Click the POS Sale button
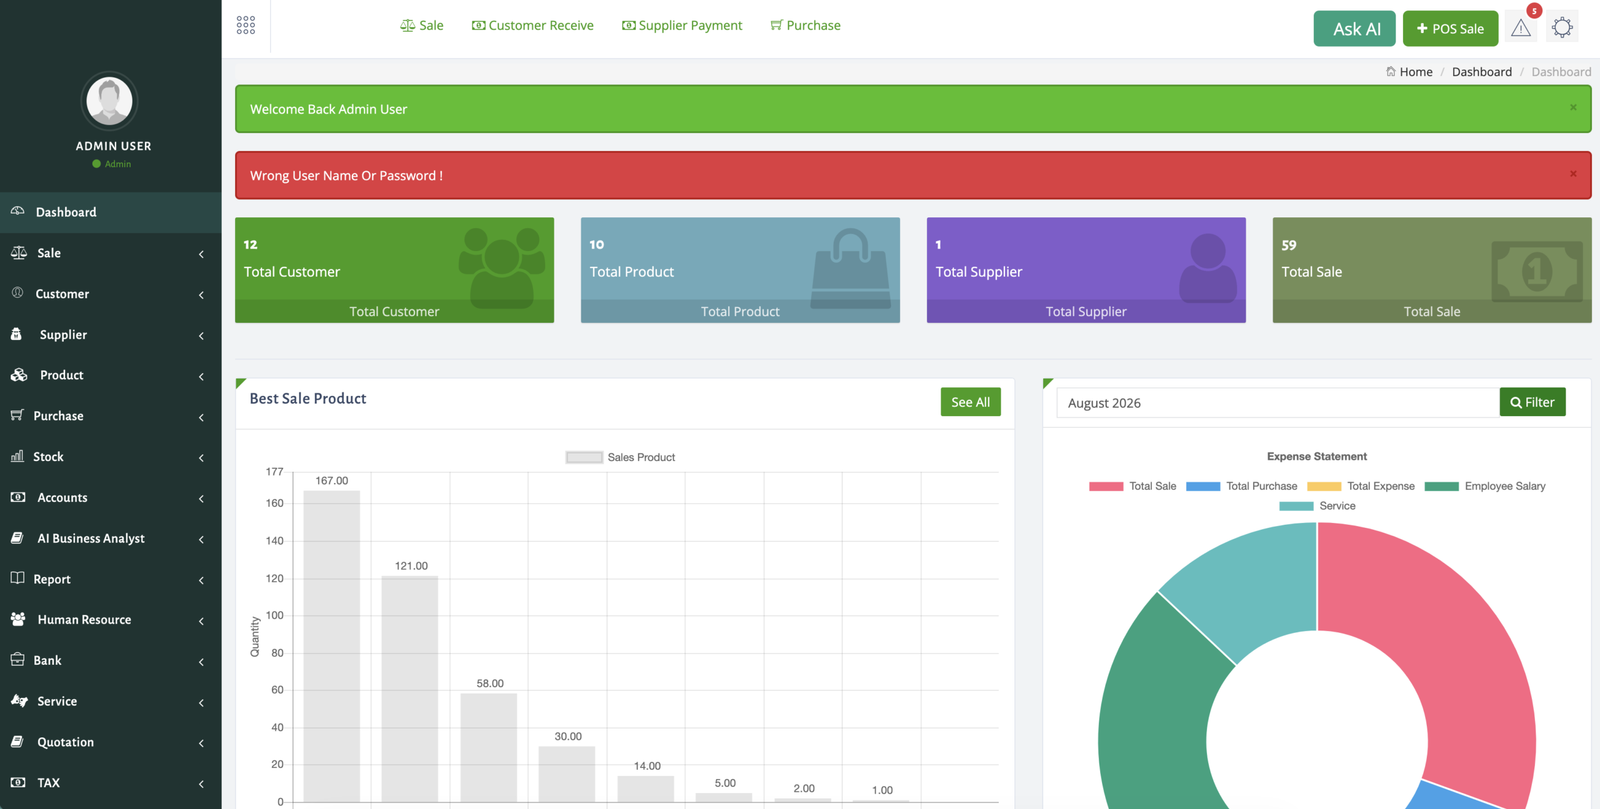The width and height of the screenshot is (1600, 809). pyautogui.click(x=1450, y=28)
